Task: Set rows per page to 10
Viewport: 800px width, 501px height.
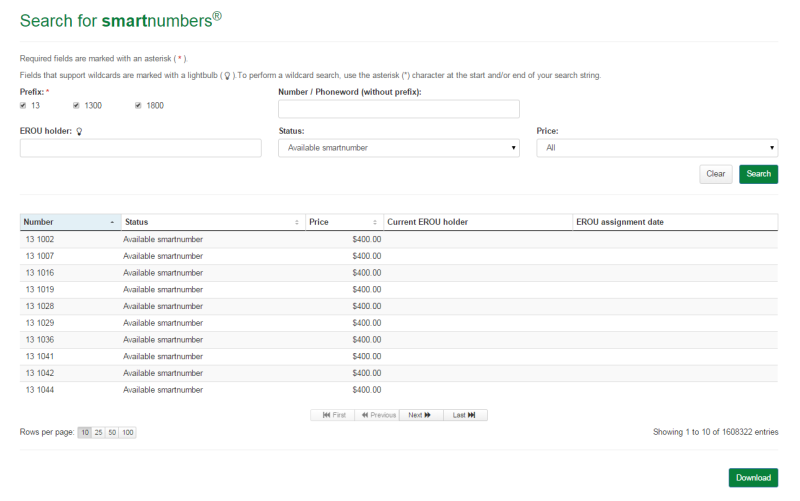Action: pyautogui.click(x=85, y=433)
